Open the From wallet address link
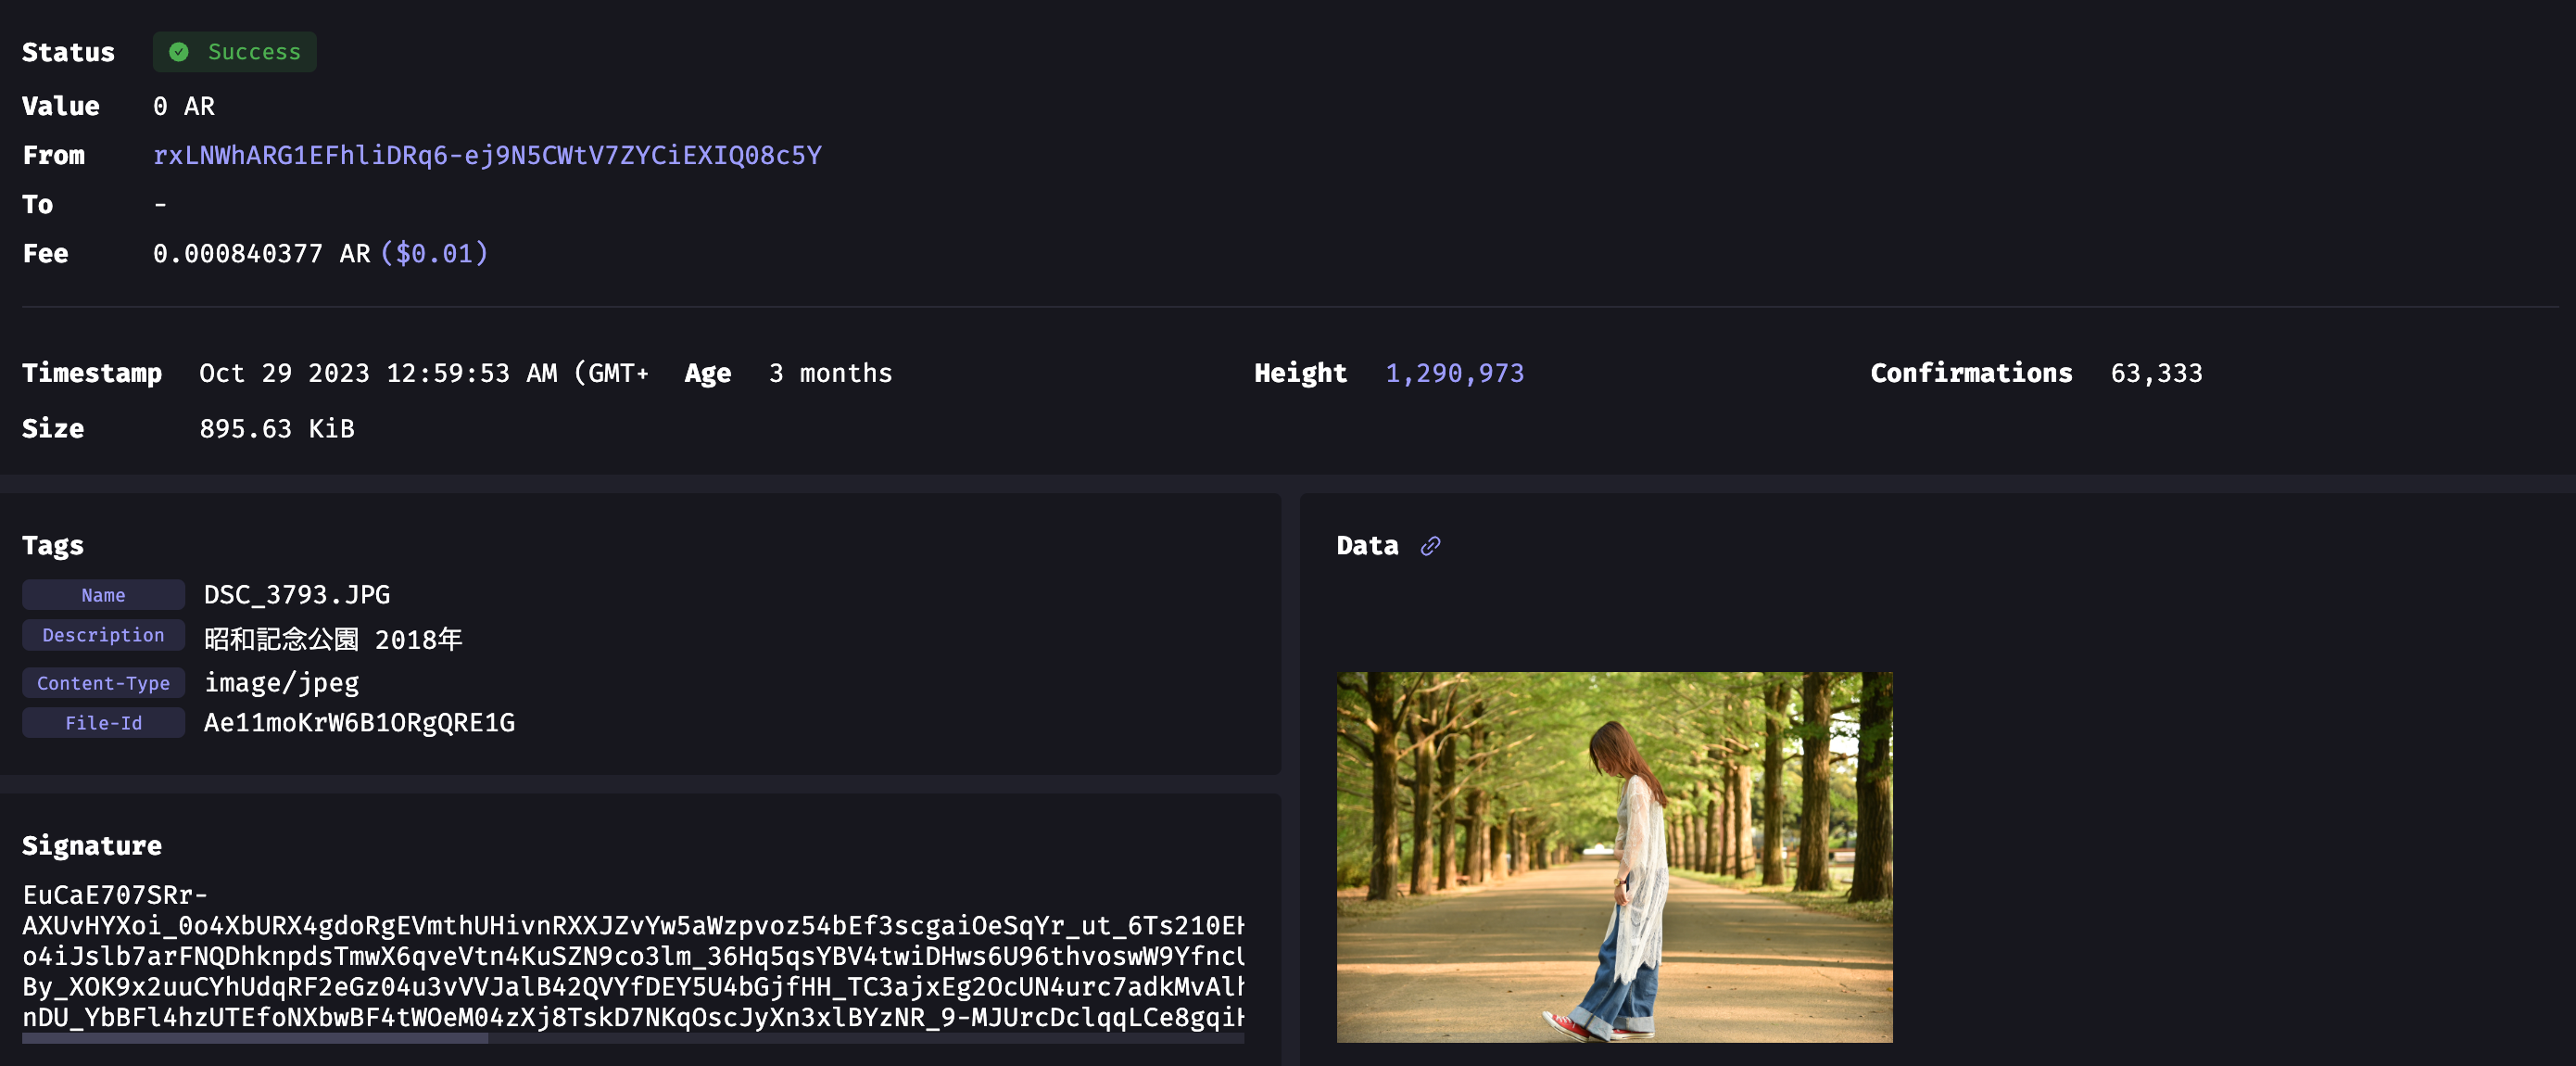Image resolution: width=2576 pixels, height=1066 pixels. click(487, 155)
